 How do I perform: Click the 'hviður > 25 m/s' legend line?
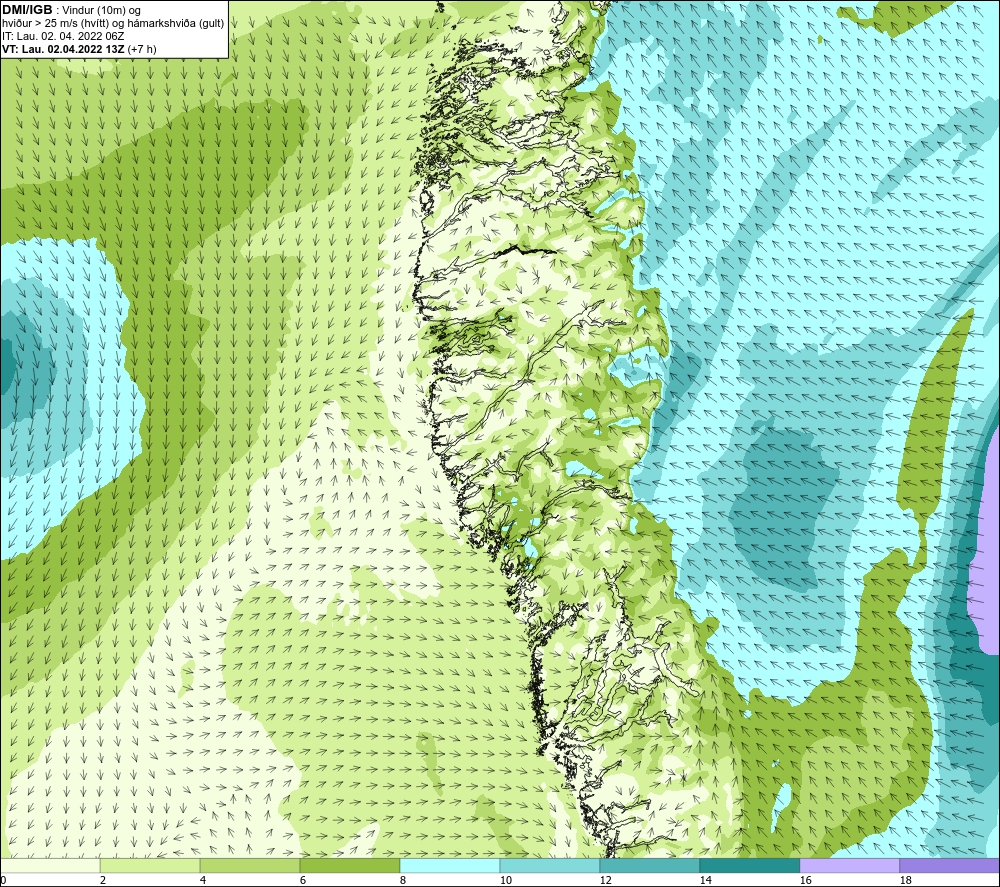[x=113, y=24]
